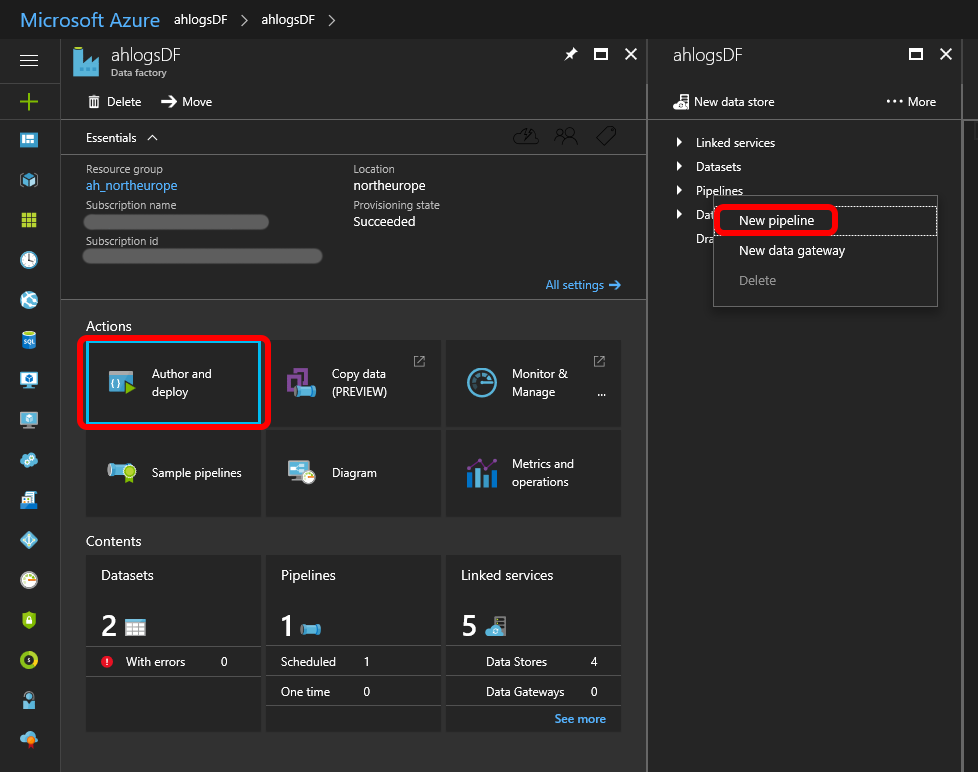Screen dimensions: 978x772
Task: Click the One time pipelines row
Action: 354,692
